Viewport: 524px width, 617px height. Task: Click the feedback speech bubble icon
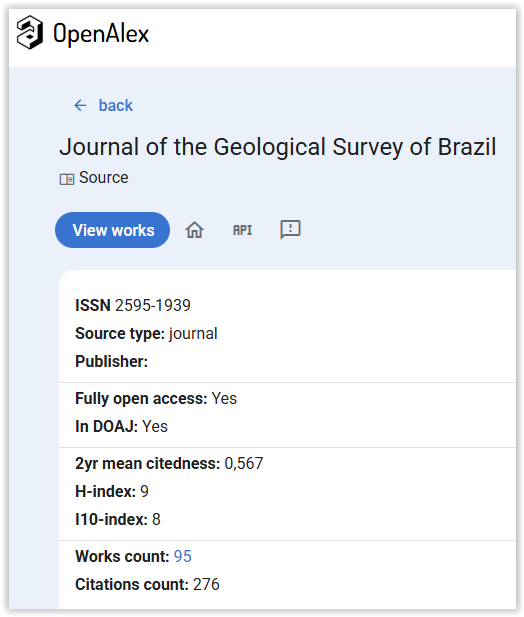tap(290, 229)
